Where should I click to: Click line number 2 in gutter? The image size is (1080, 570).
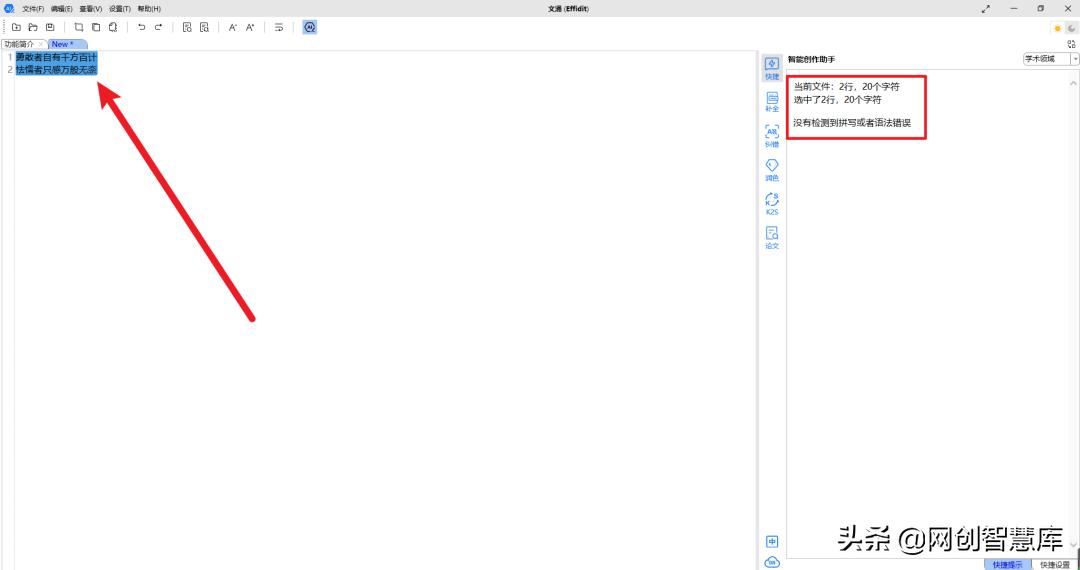10,70
